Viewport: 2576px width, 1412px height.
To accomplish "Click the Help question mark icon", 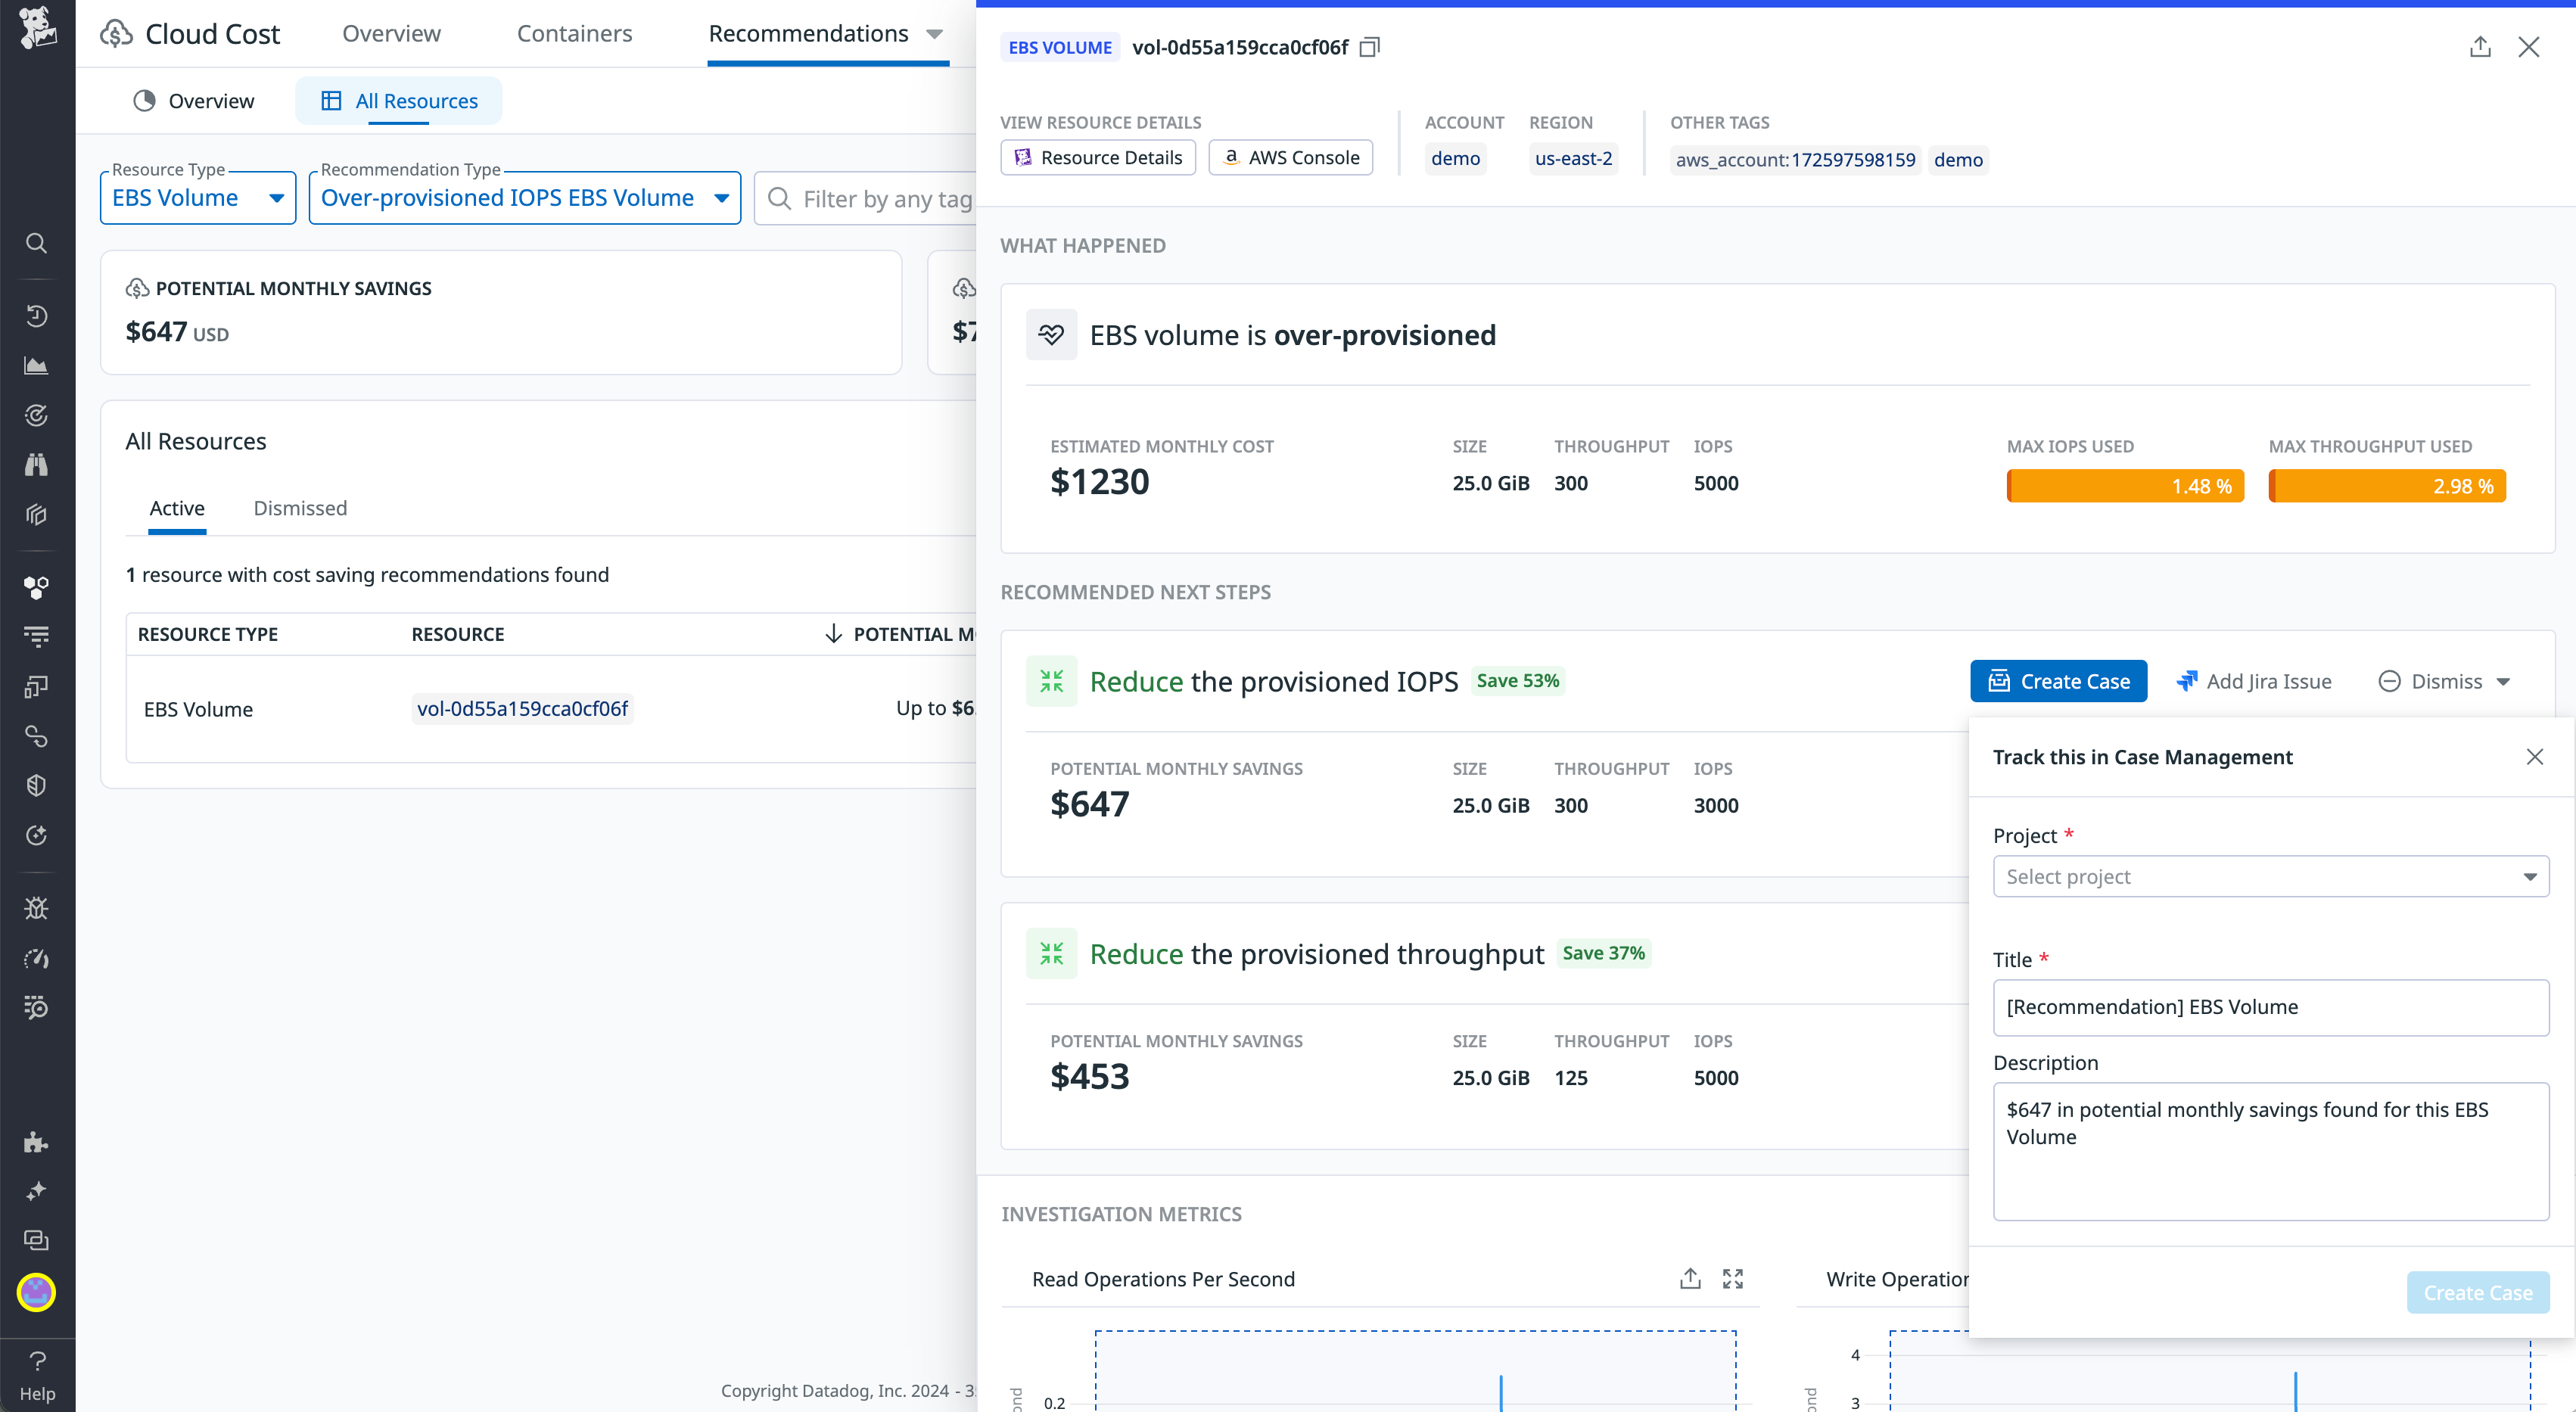I will tap(36, 1361).
